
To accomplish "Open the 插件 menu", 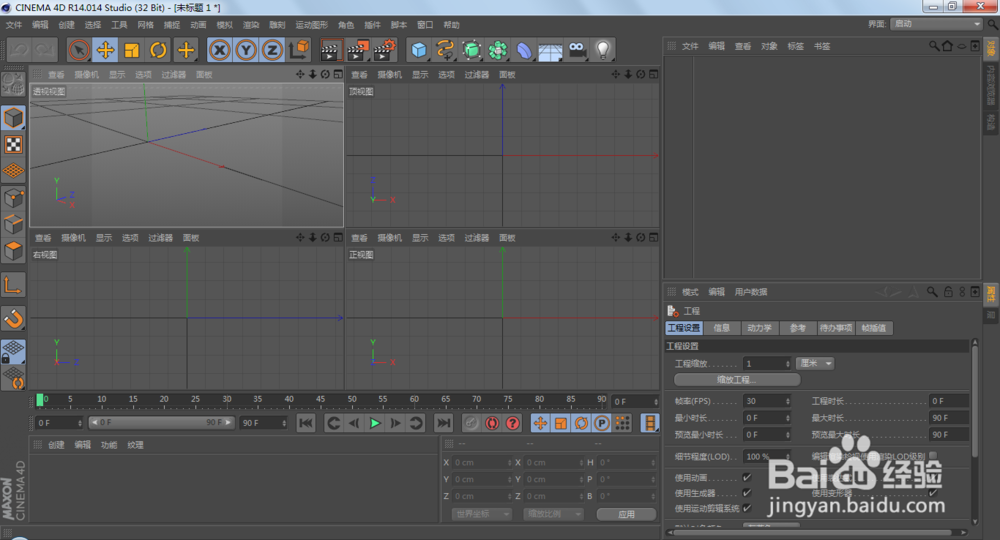I will (372, 25).
